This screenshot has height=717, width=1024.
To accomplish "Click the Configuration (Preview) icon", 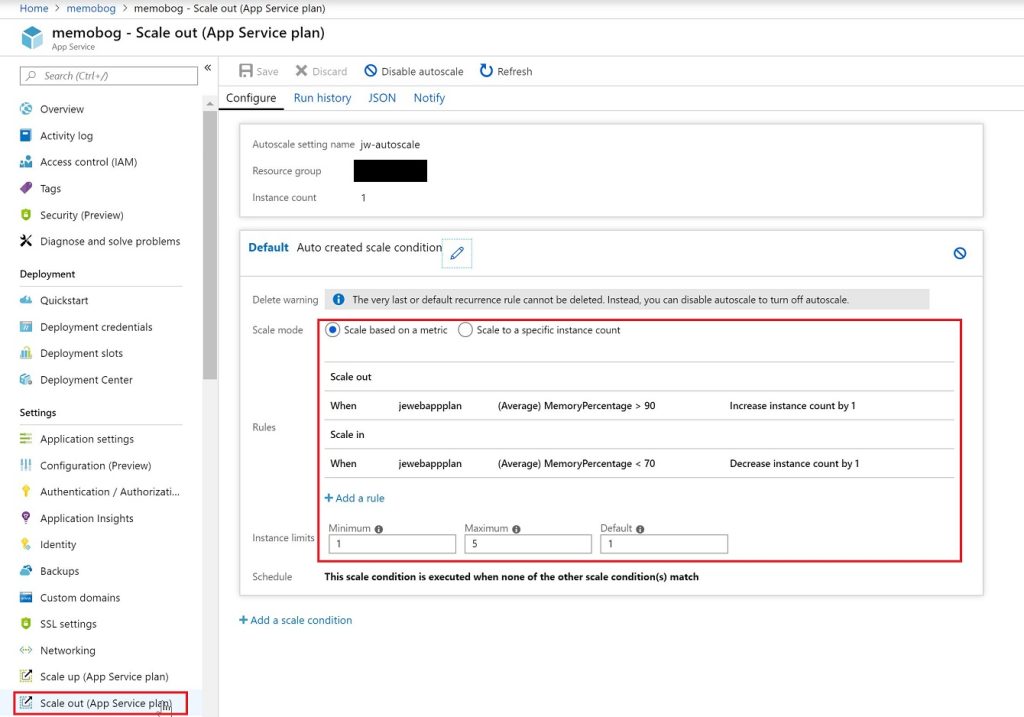I will (x=25, y=465).
